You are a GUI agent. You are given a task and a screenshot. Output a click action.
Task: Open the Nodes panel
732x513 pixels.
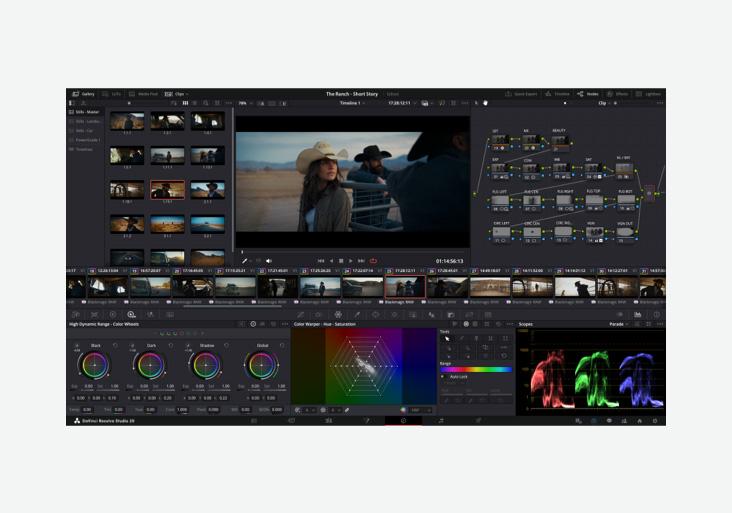(x=589, y=94)
